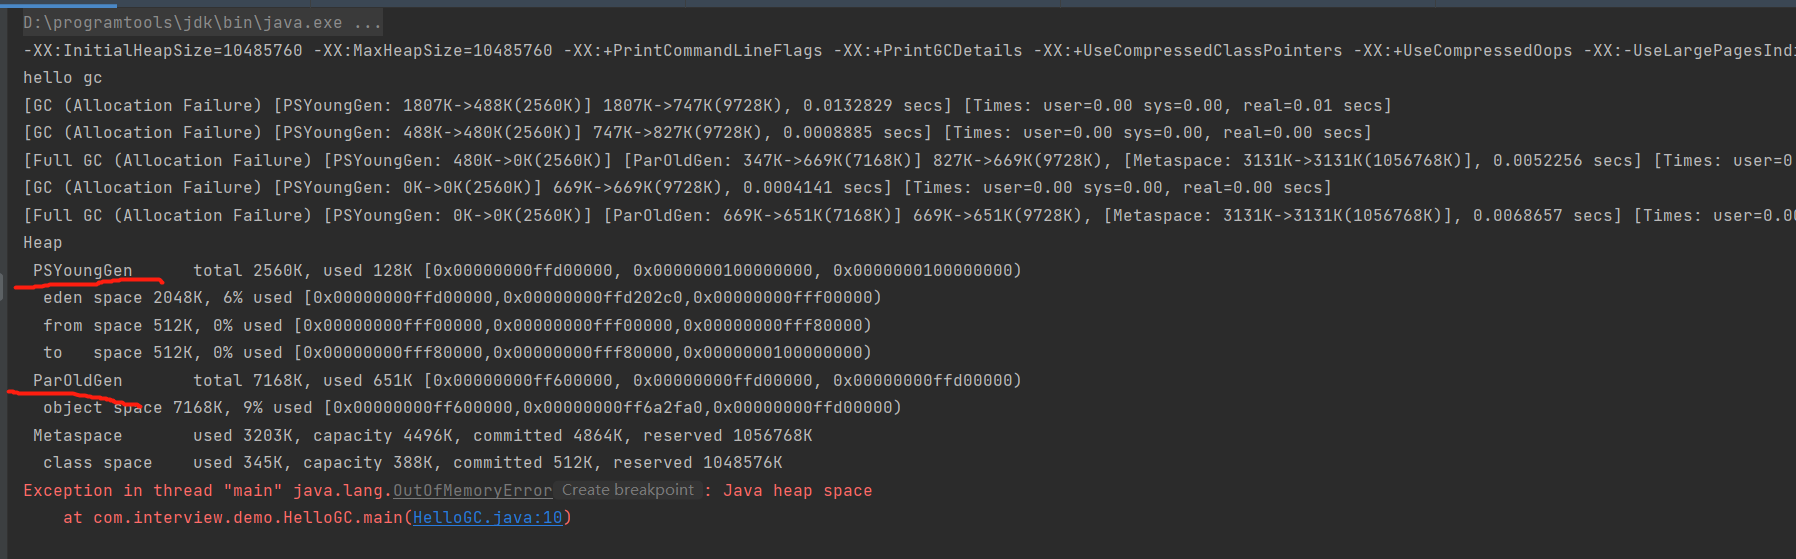Click the java.exe path on first line

183,23
